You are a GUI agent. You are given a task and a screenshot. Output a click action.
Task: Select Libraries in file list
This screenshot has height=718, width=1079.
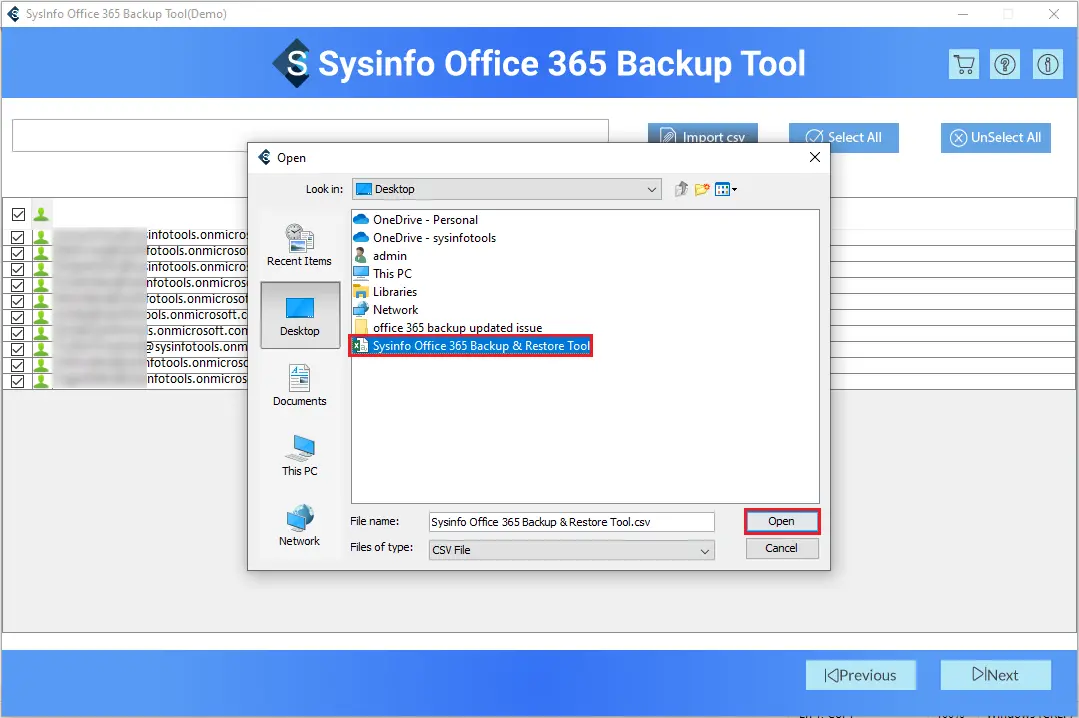(x=385, y=292)
